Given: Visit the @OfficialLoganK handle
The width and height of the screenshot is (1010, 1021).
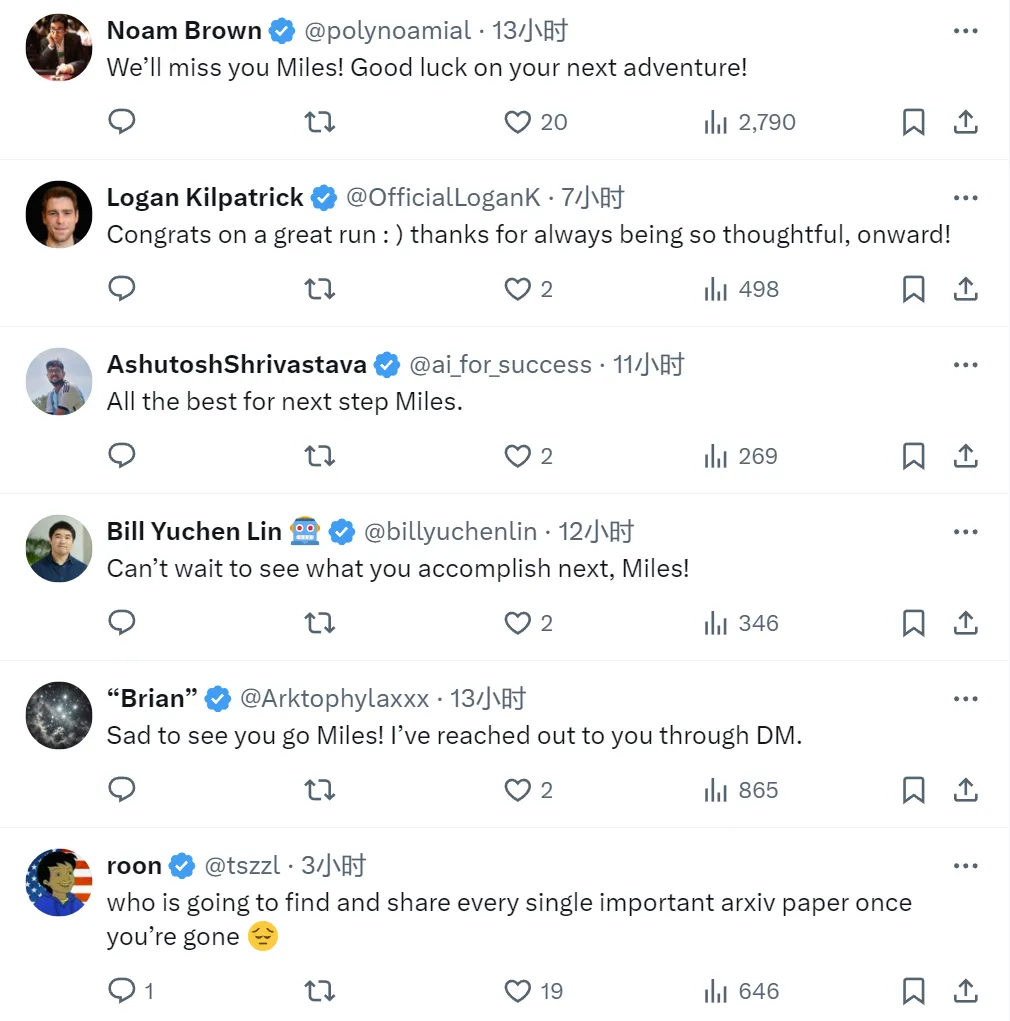Looking at the screenshot, I should tap(443, 197).
